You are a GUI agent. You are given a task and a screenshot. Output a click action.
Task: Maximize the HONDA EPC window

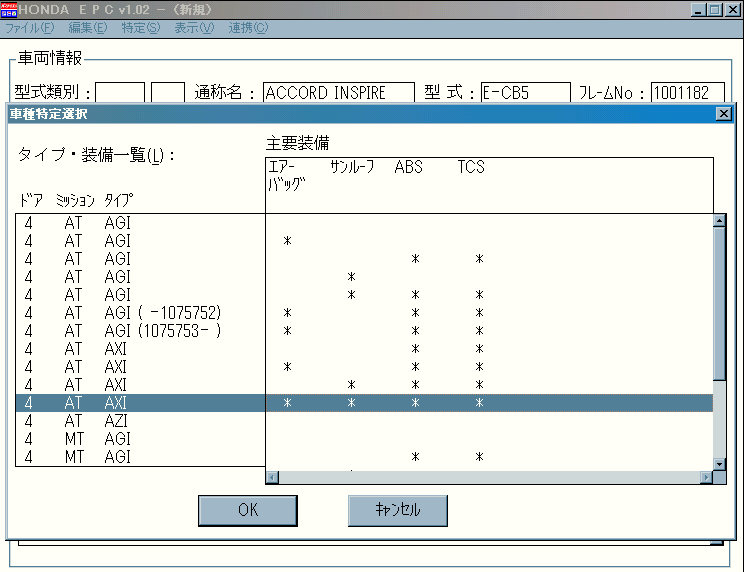pyautogui.click(x=715, y=10)
